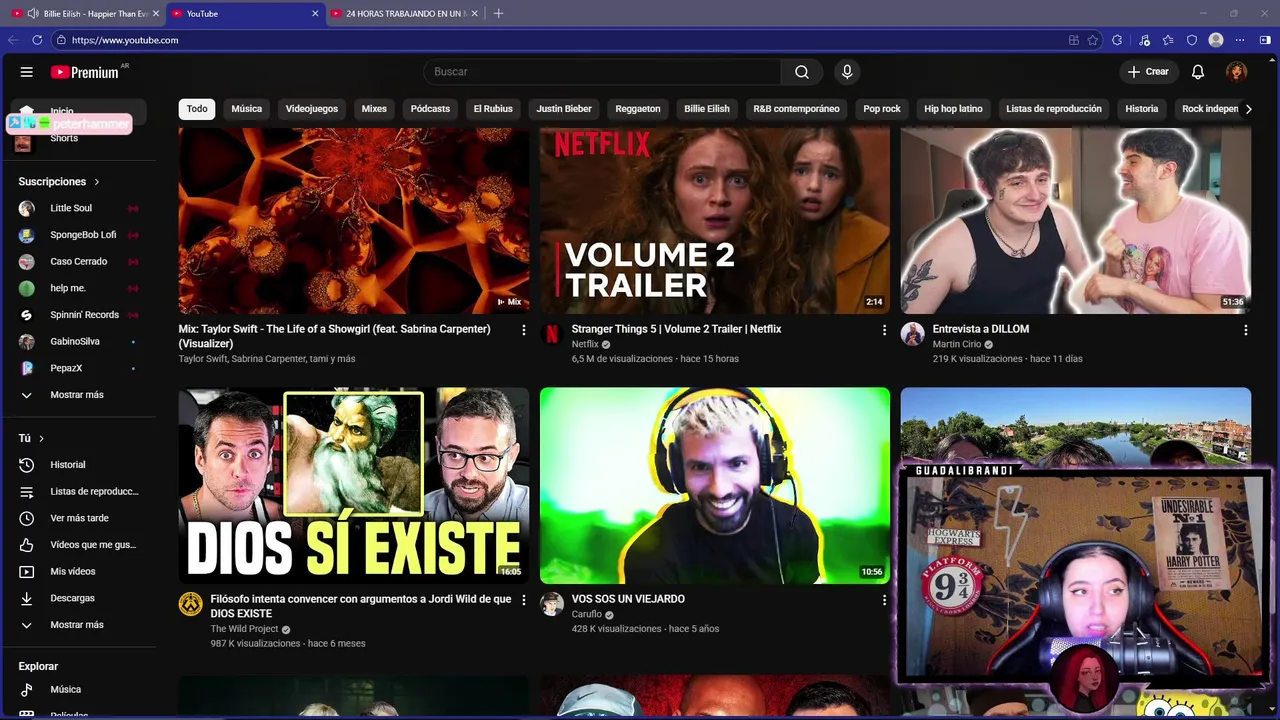The image size is (1280, 720).
Task: Open the hamburger guide menu
Action: click(27, 72)
